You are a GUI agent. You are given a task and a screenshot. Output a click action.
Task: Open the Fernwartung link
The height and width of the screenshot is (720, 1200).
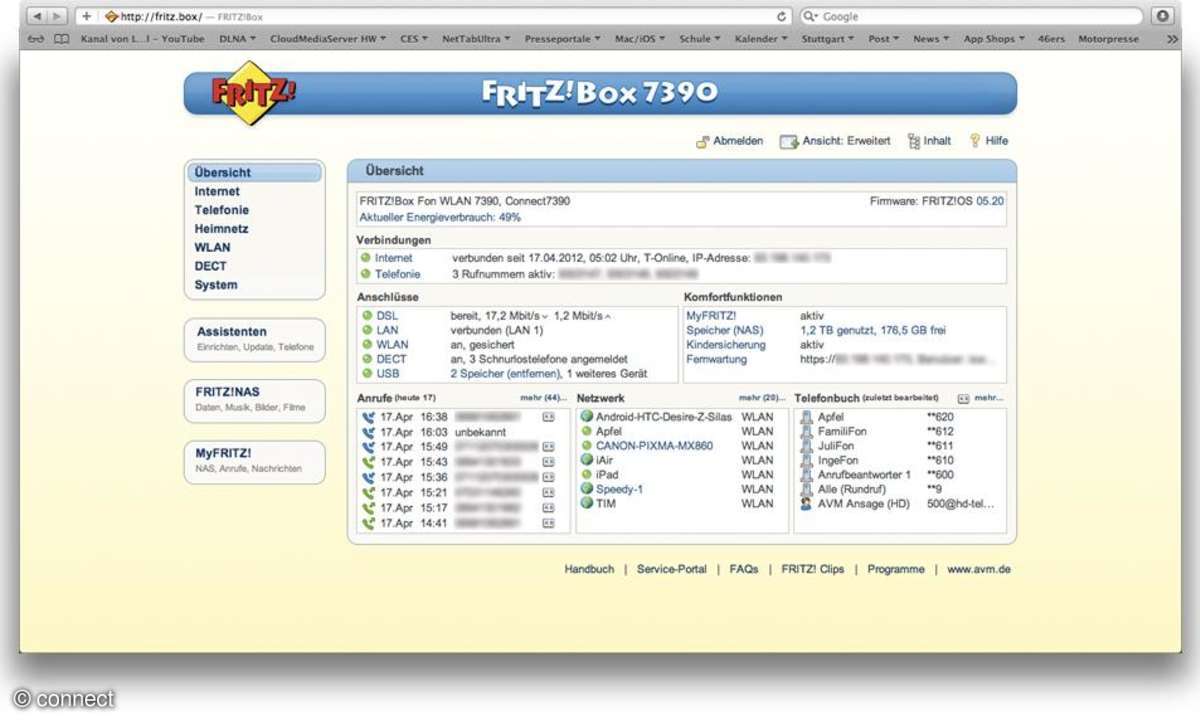click(719, 359)
